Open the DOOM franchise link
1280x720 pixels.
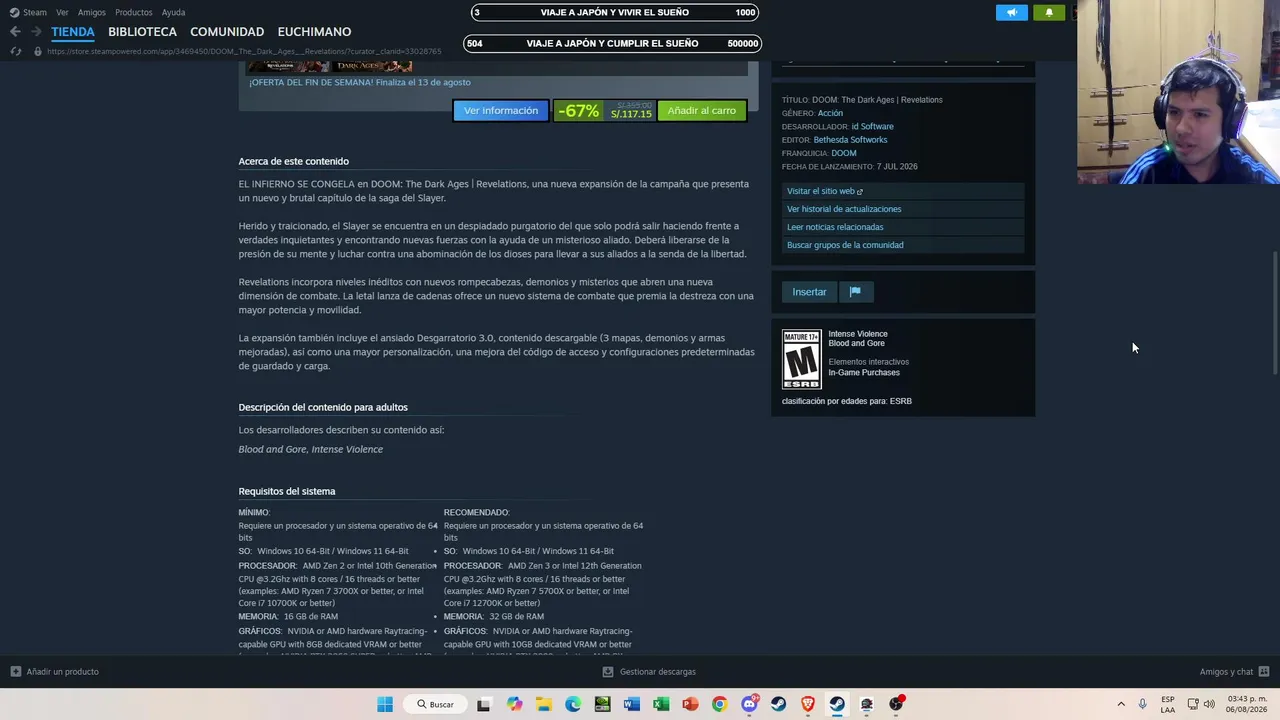point(844,153)
